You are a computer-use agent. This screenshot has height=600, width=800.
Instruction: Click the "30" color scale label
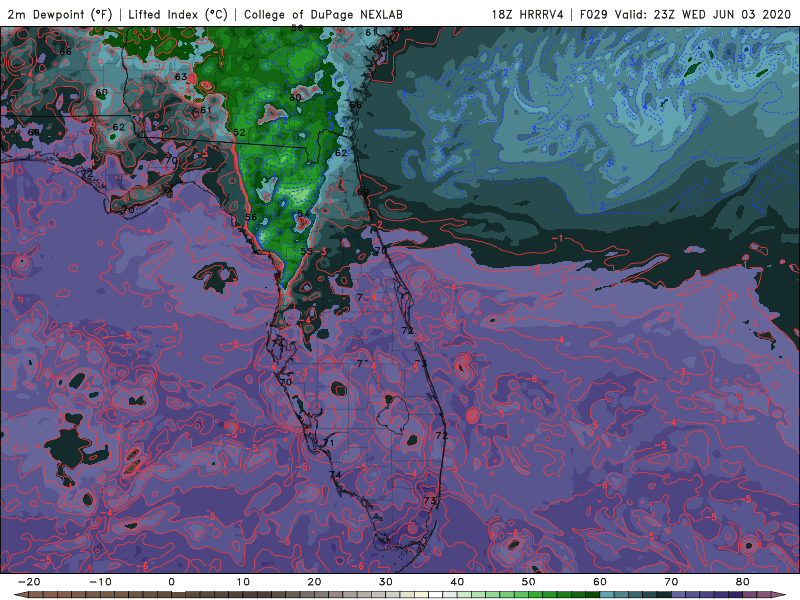click(x=386, y=582)
